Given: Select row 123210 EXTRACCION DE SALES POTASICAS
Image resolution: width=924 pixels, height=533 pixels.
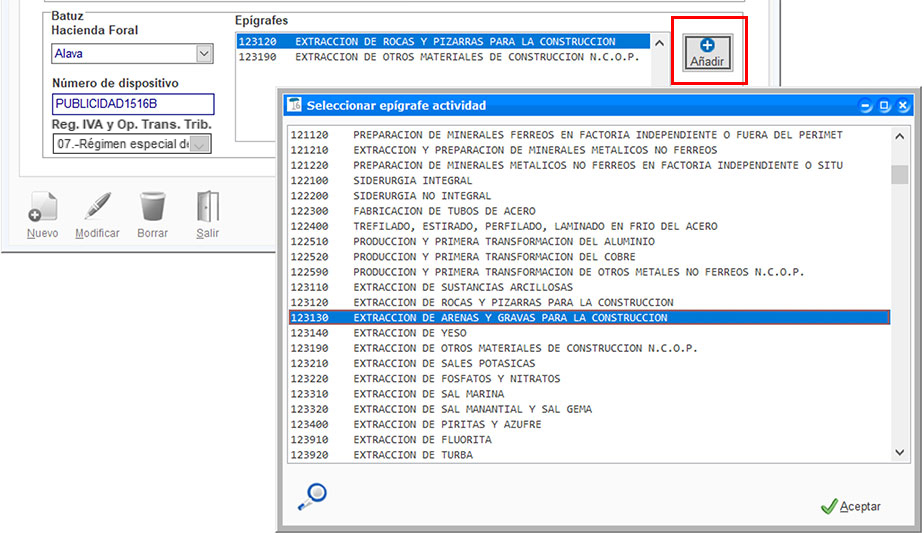Looking at the screenshot, I should click(589, 364).
